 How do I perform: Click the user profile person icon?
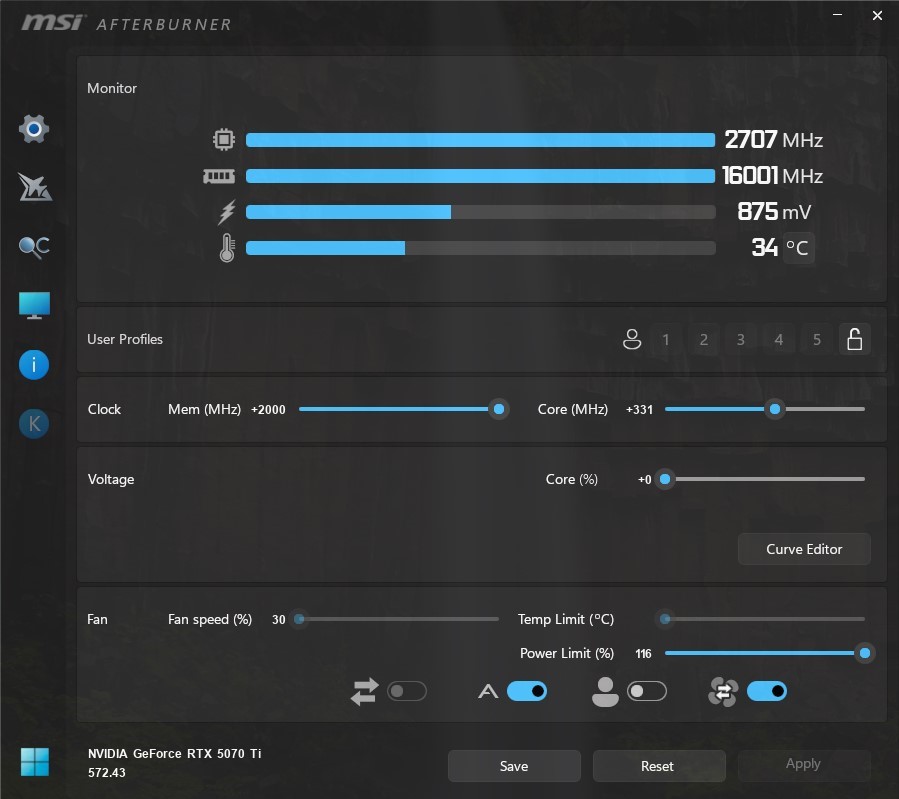632,339
